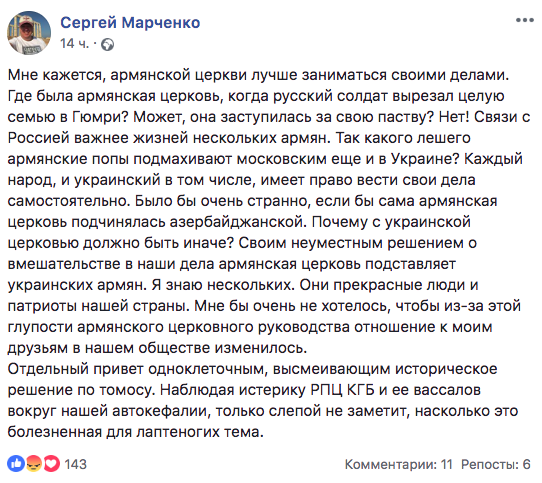Click the word "одноклеточным" in the post
The image size is (542, 483).
(208, 369)
